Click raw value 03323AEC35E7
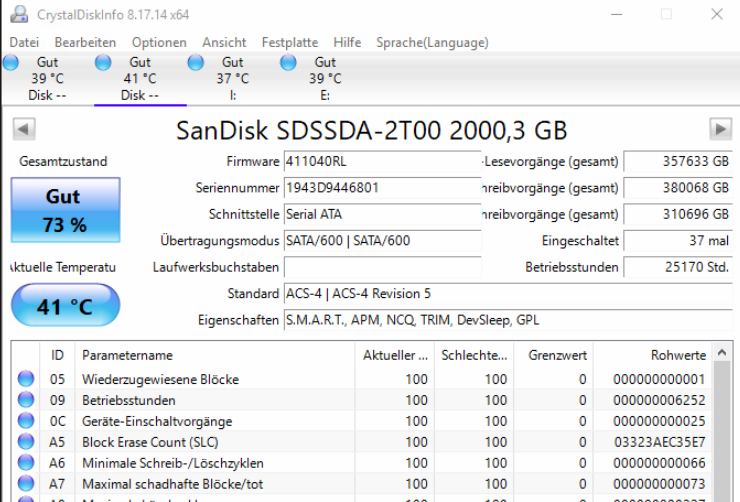Image resolution: width=740 pixels, height=502 pixels. pyautogui.click(x=659, y=442)
